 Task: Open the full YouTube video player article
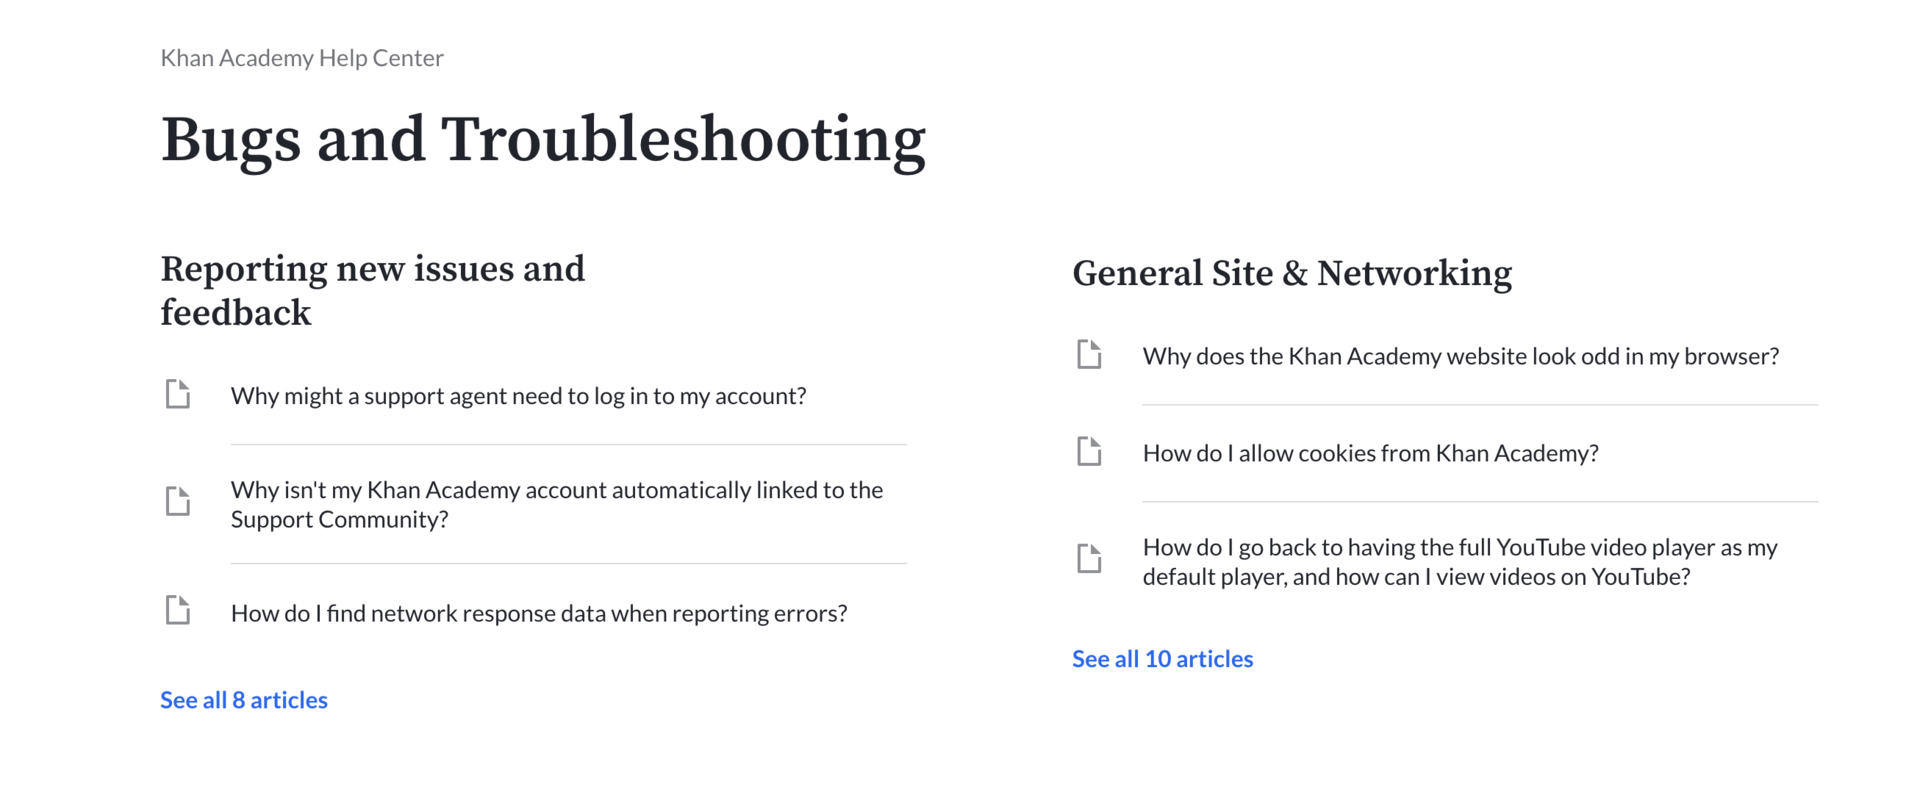point(1460,561)
